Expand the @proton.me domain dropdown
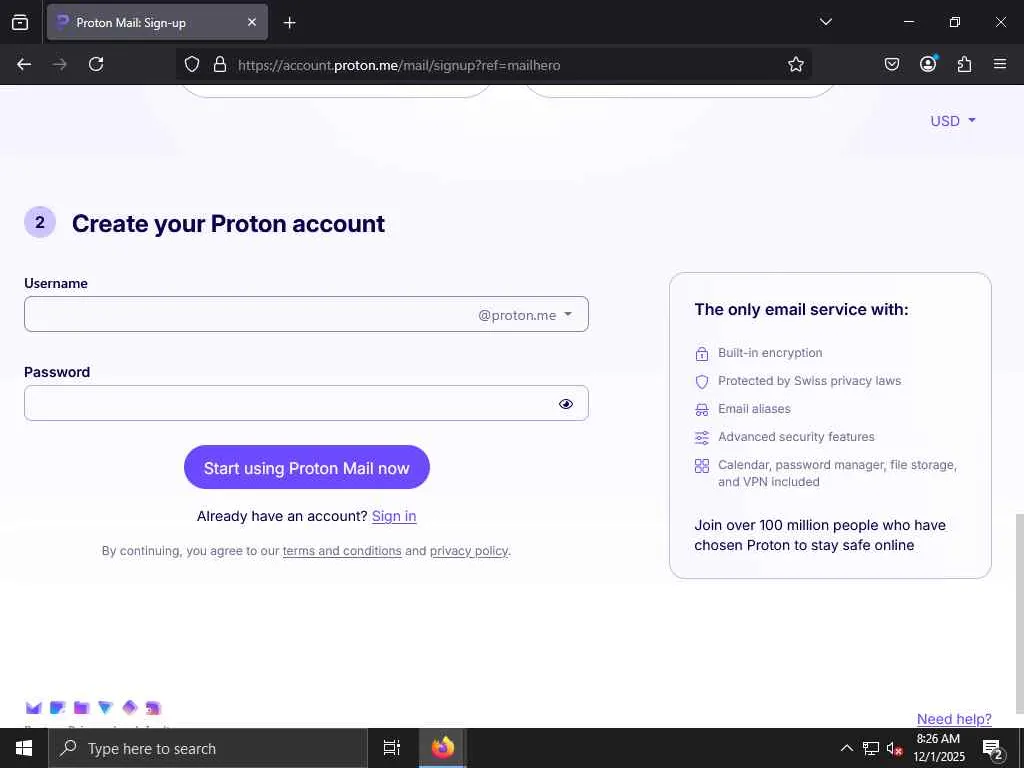 [x=526, y=315]
